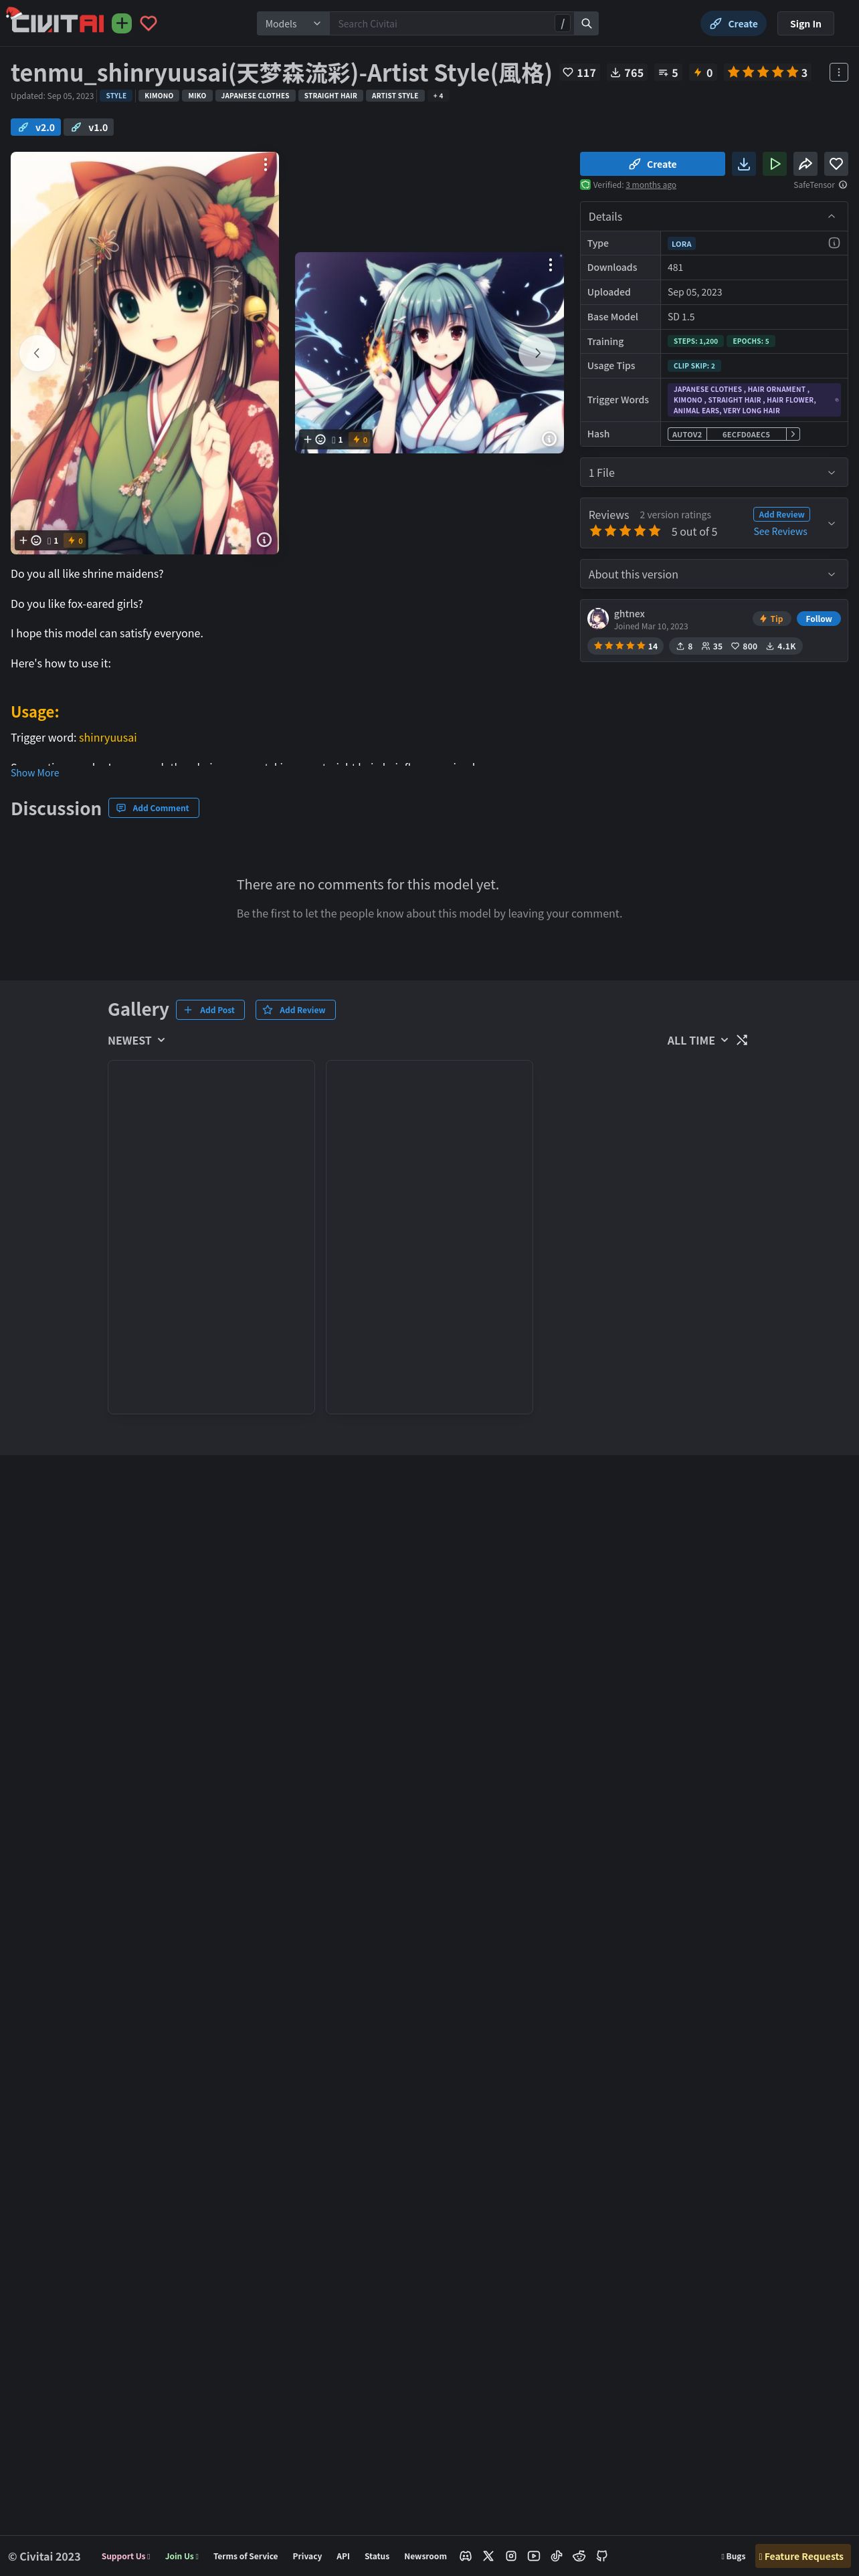Screen dimensions: 859x2576
Task: Add reaction on the fox girl image
Action: click(314, 439)
